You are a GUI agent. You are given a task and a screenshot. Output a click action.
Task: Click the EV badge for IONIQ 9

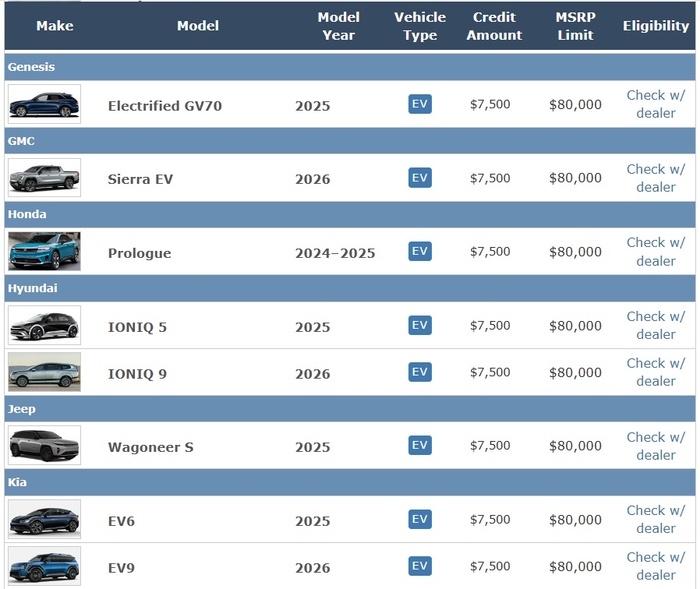420,372
